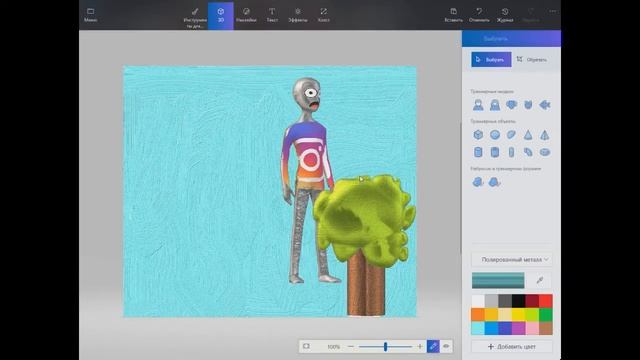Open the more options ellipsis menu
Viewport: 640px width, 360px height.
click(553, 11)
